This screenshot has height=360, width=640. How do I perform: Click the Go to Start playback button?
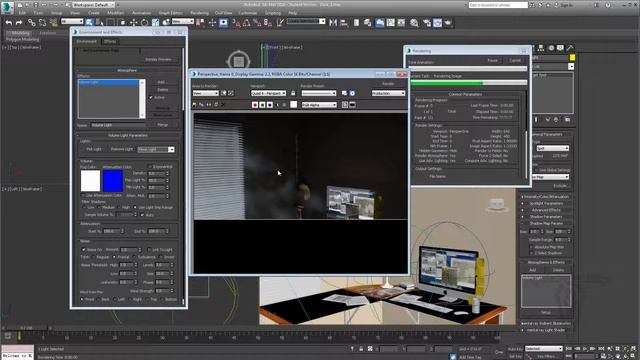coord(569,349)
